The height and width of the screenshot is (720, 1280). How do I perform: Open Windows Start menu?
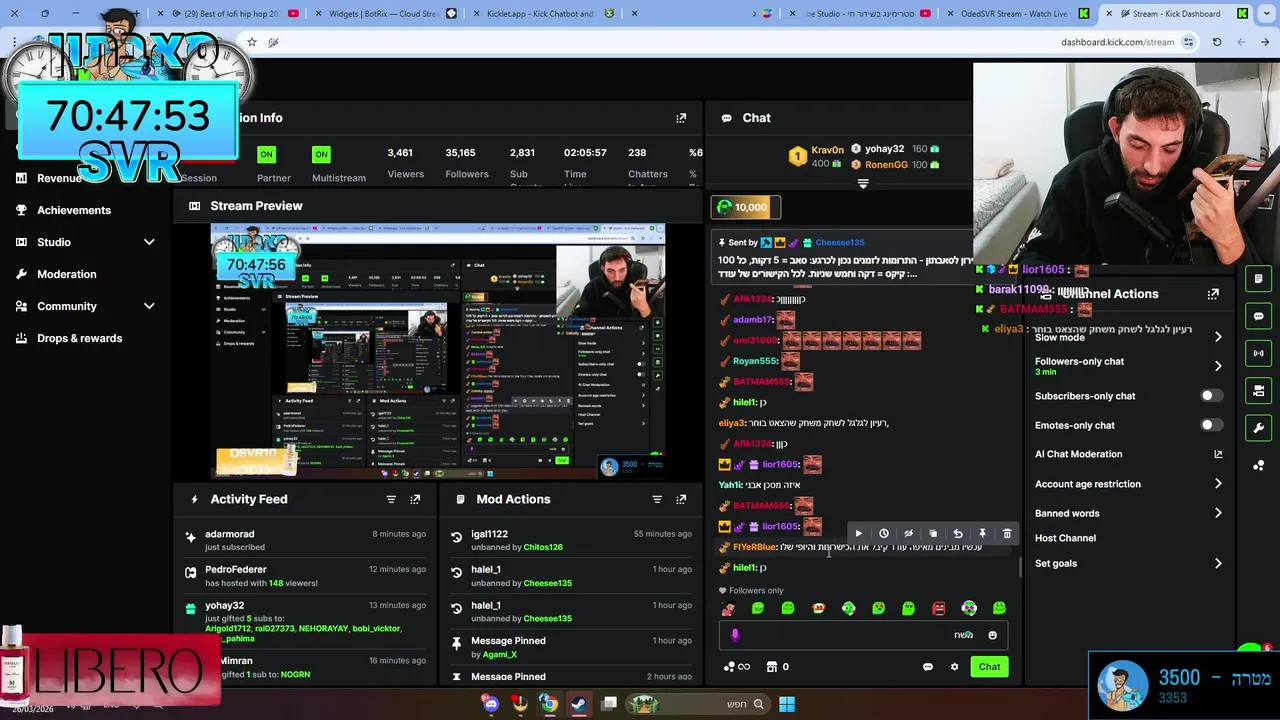coord(787,704)
